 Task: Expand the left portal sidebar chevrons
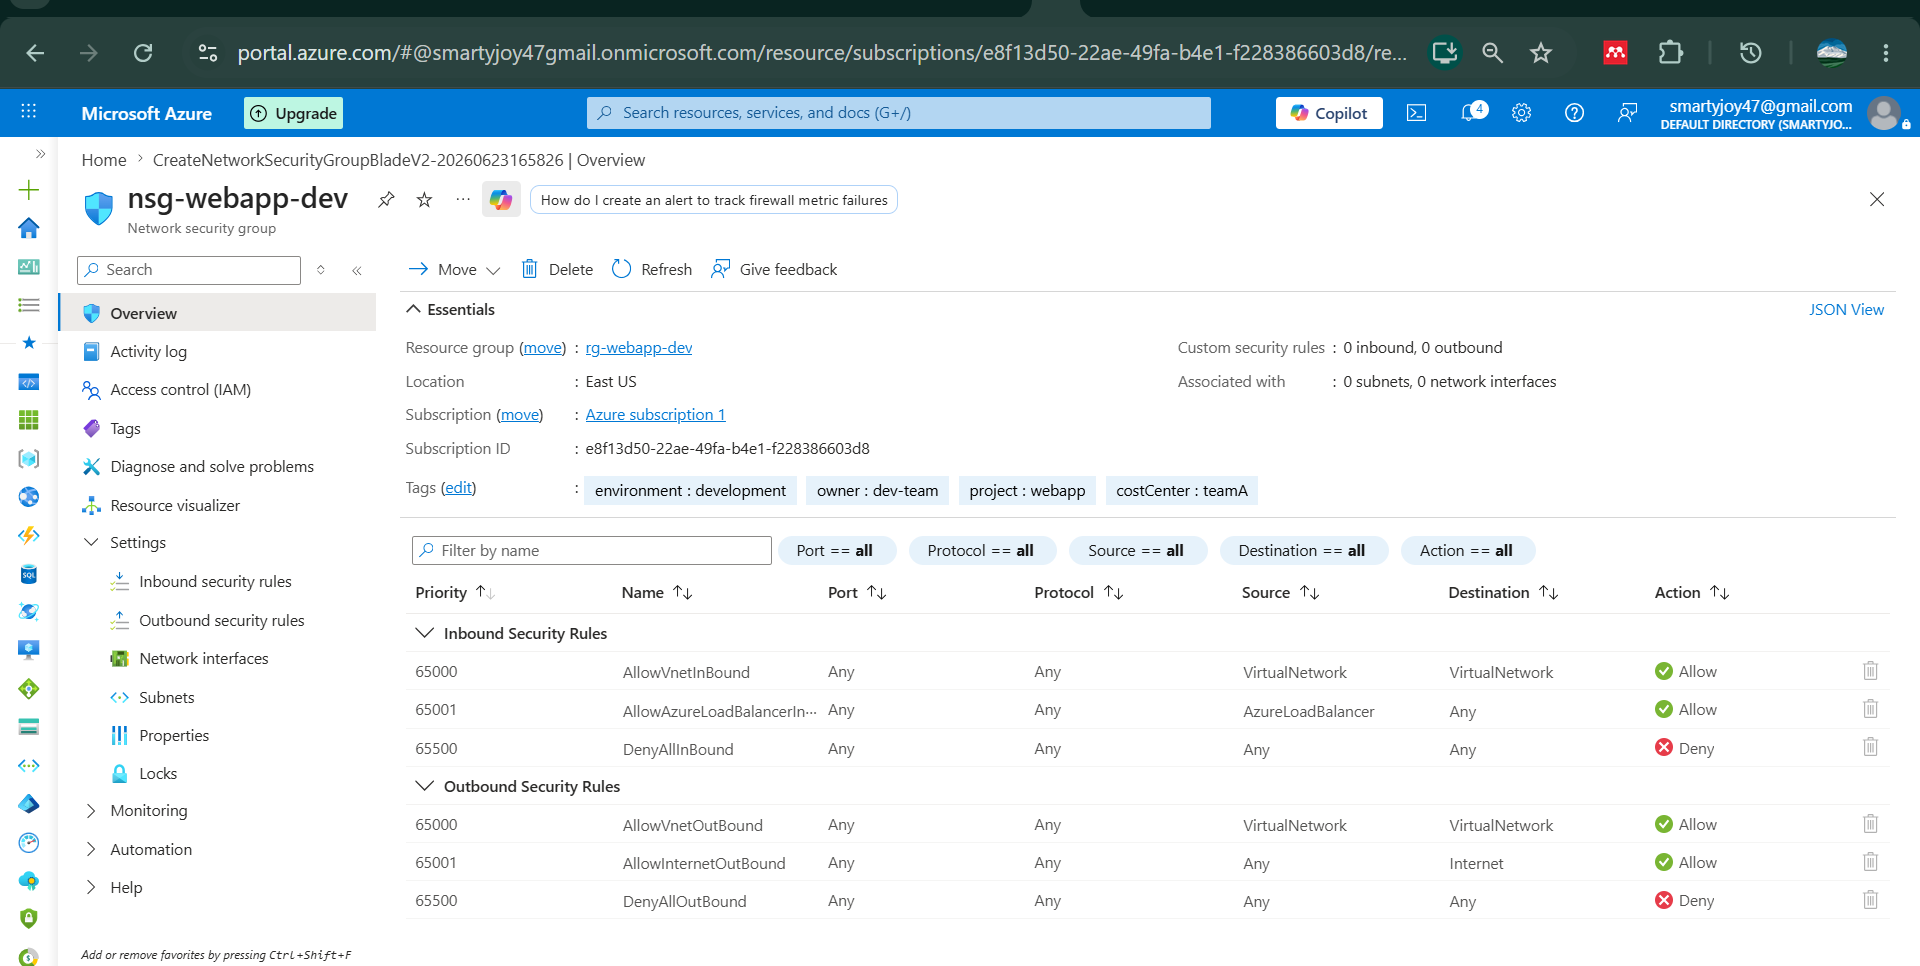tap(40, 153)
